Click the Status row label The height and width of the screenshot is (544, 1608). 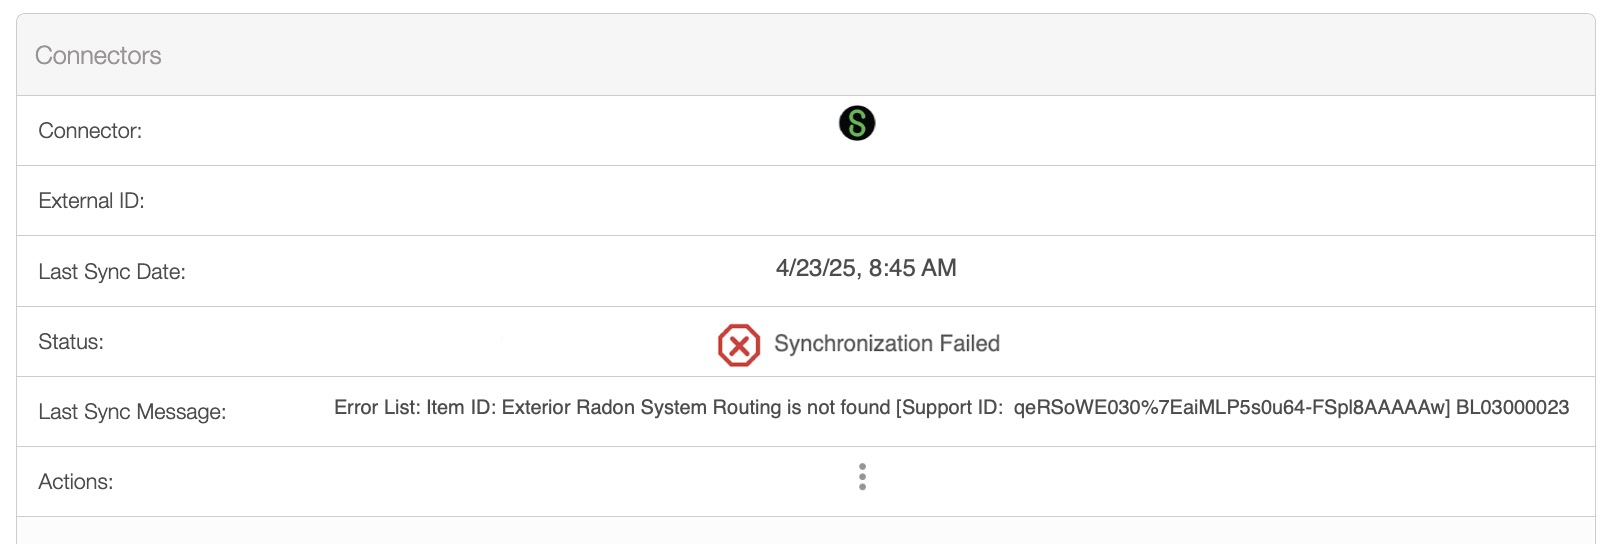tap(71, 342)
